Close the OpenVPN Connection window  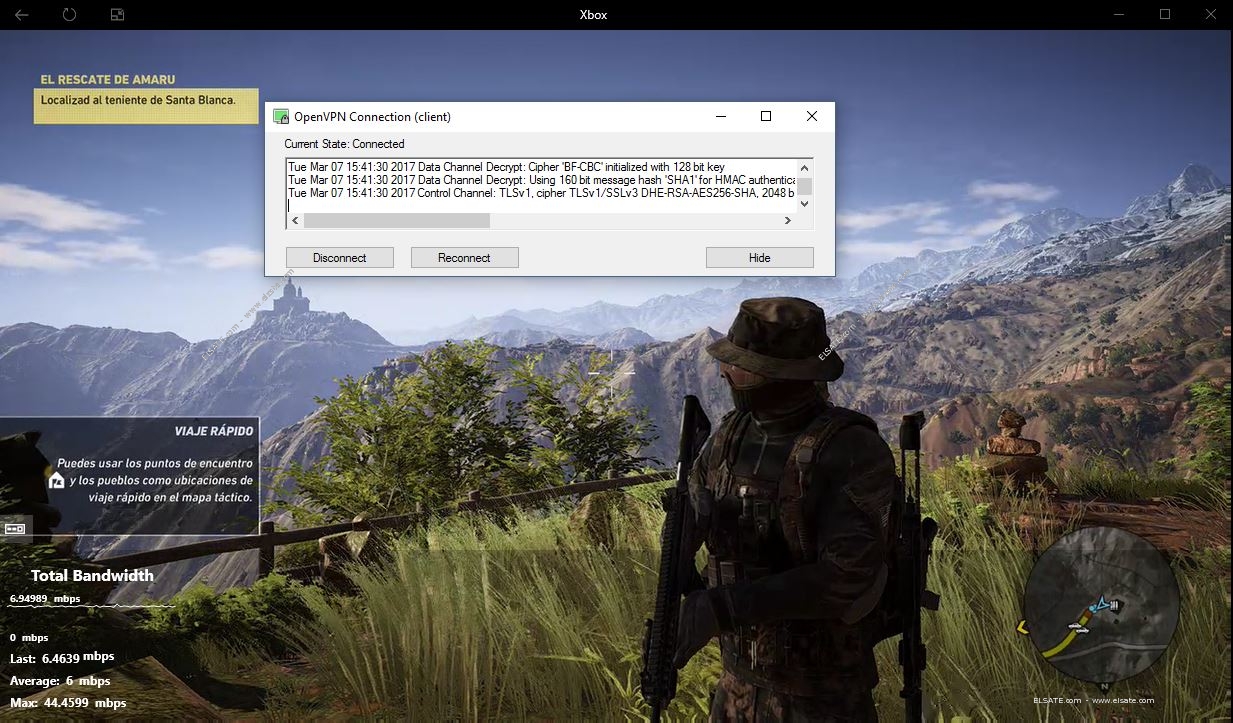click(x=812, y=116)
